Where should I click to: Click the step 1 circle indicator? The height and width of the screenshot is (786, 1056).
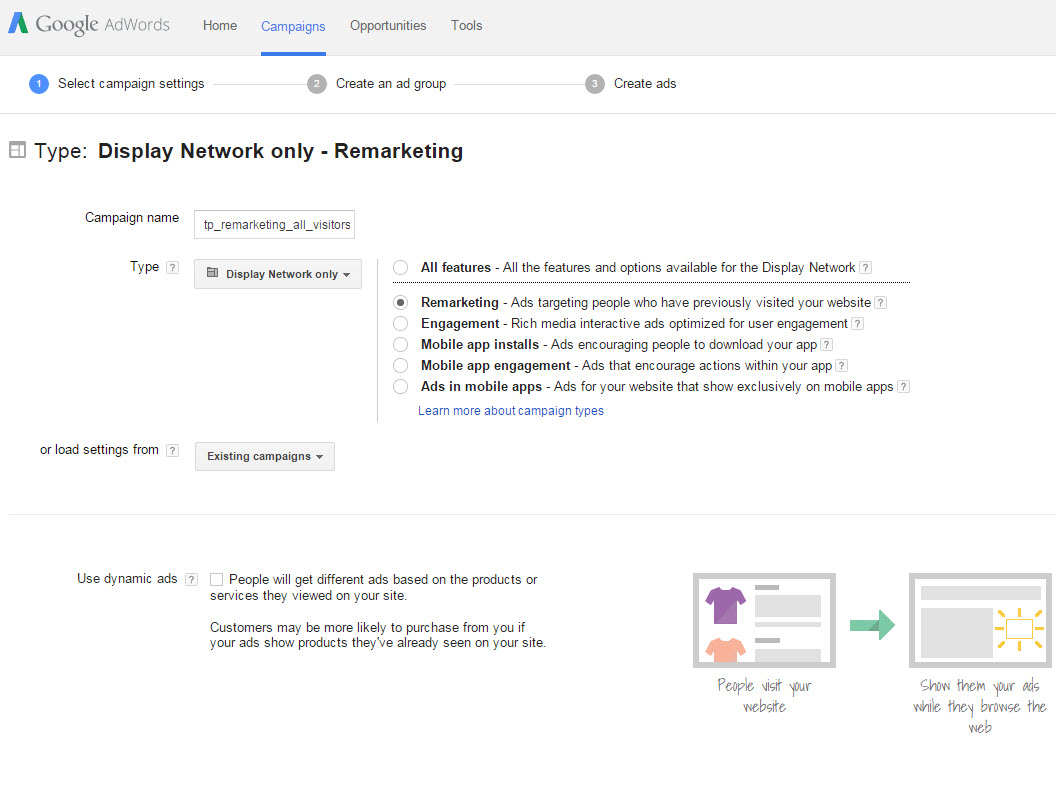click(x=38, y=84)
